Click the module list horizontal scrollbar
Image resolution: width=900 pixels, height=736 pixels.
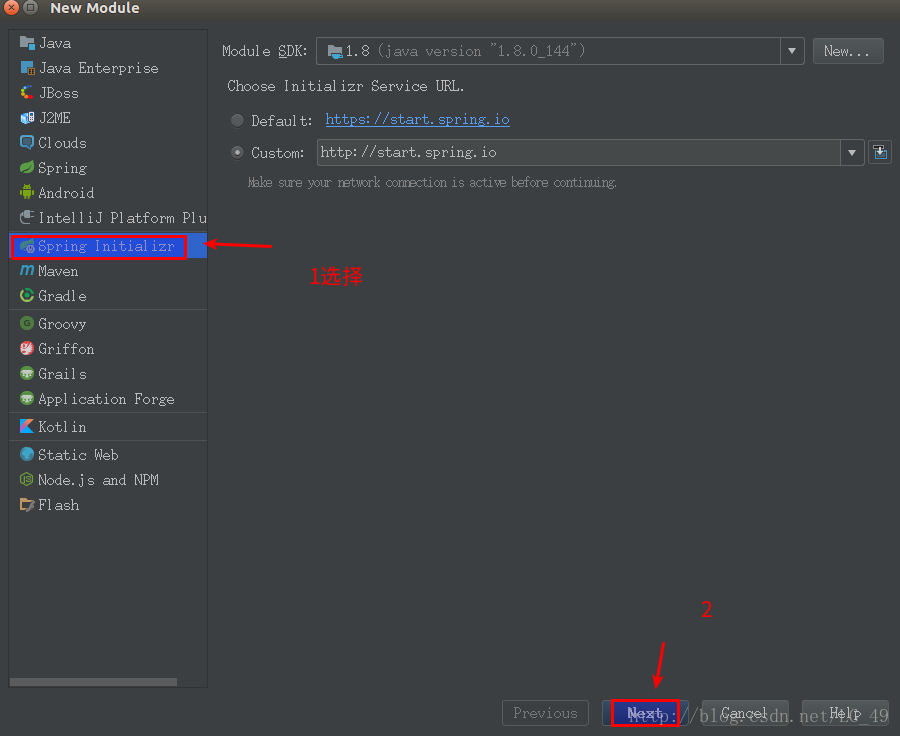(93, 682)
